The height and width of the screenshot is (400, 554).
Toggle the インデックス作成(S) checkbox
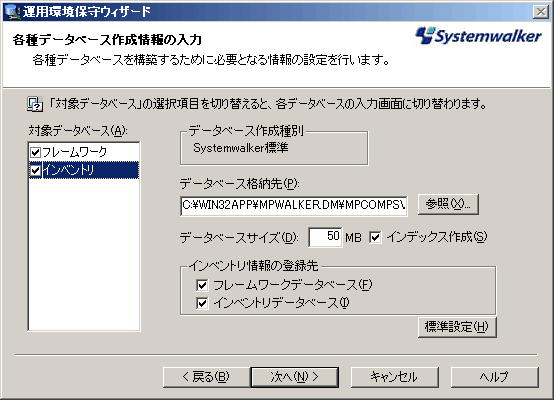pyautogui.click(x=375, y=237)
